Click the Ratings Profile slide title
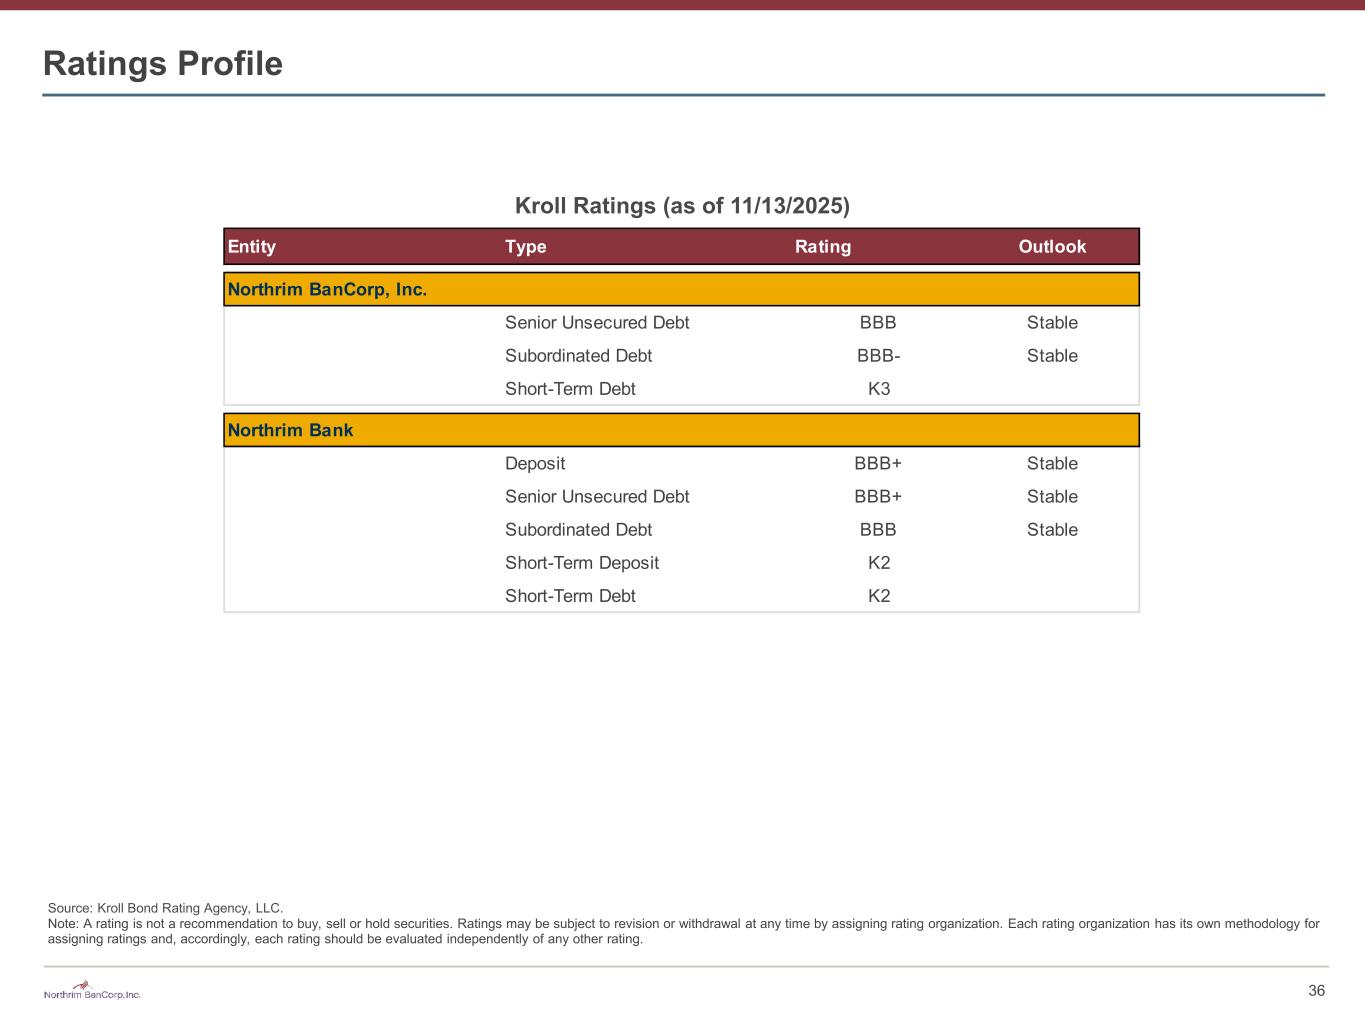Image resolution: width=1365 pixels, height=1024 pixels. [x=163, y=64]
